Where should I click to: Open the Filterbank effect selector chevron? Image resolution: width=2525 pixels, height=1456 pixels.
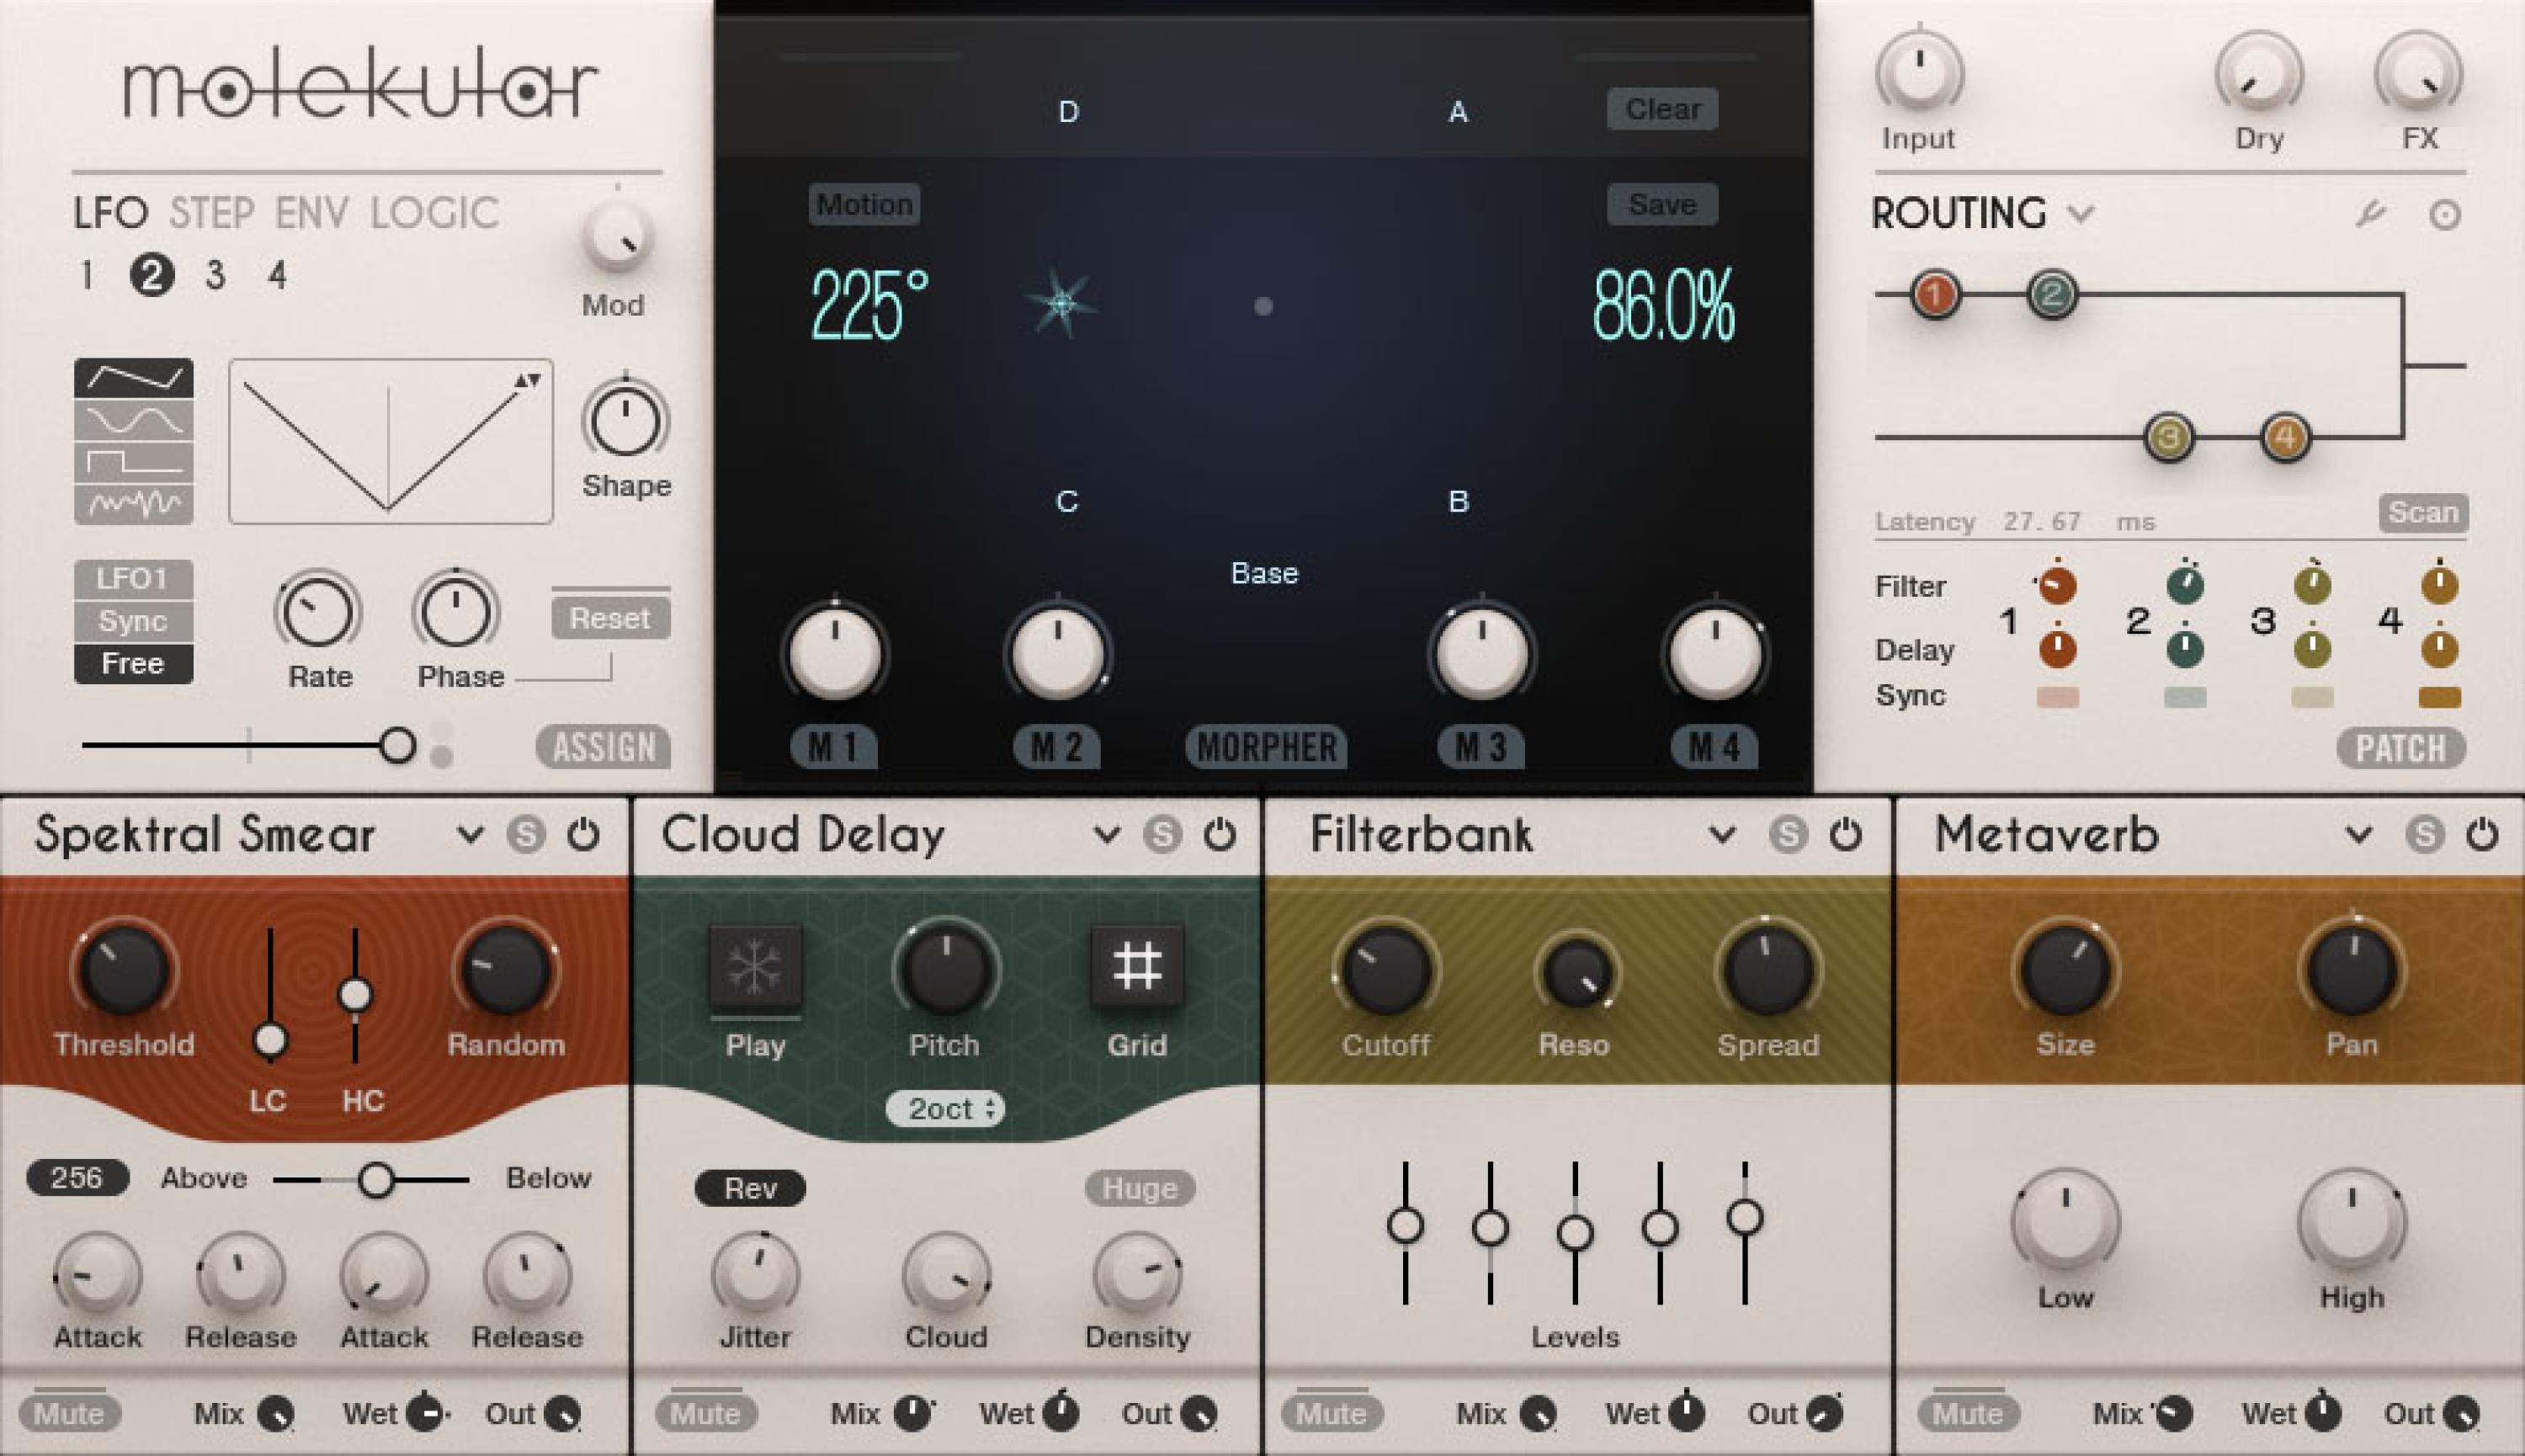[1722, 833]
